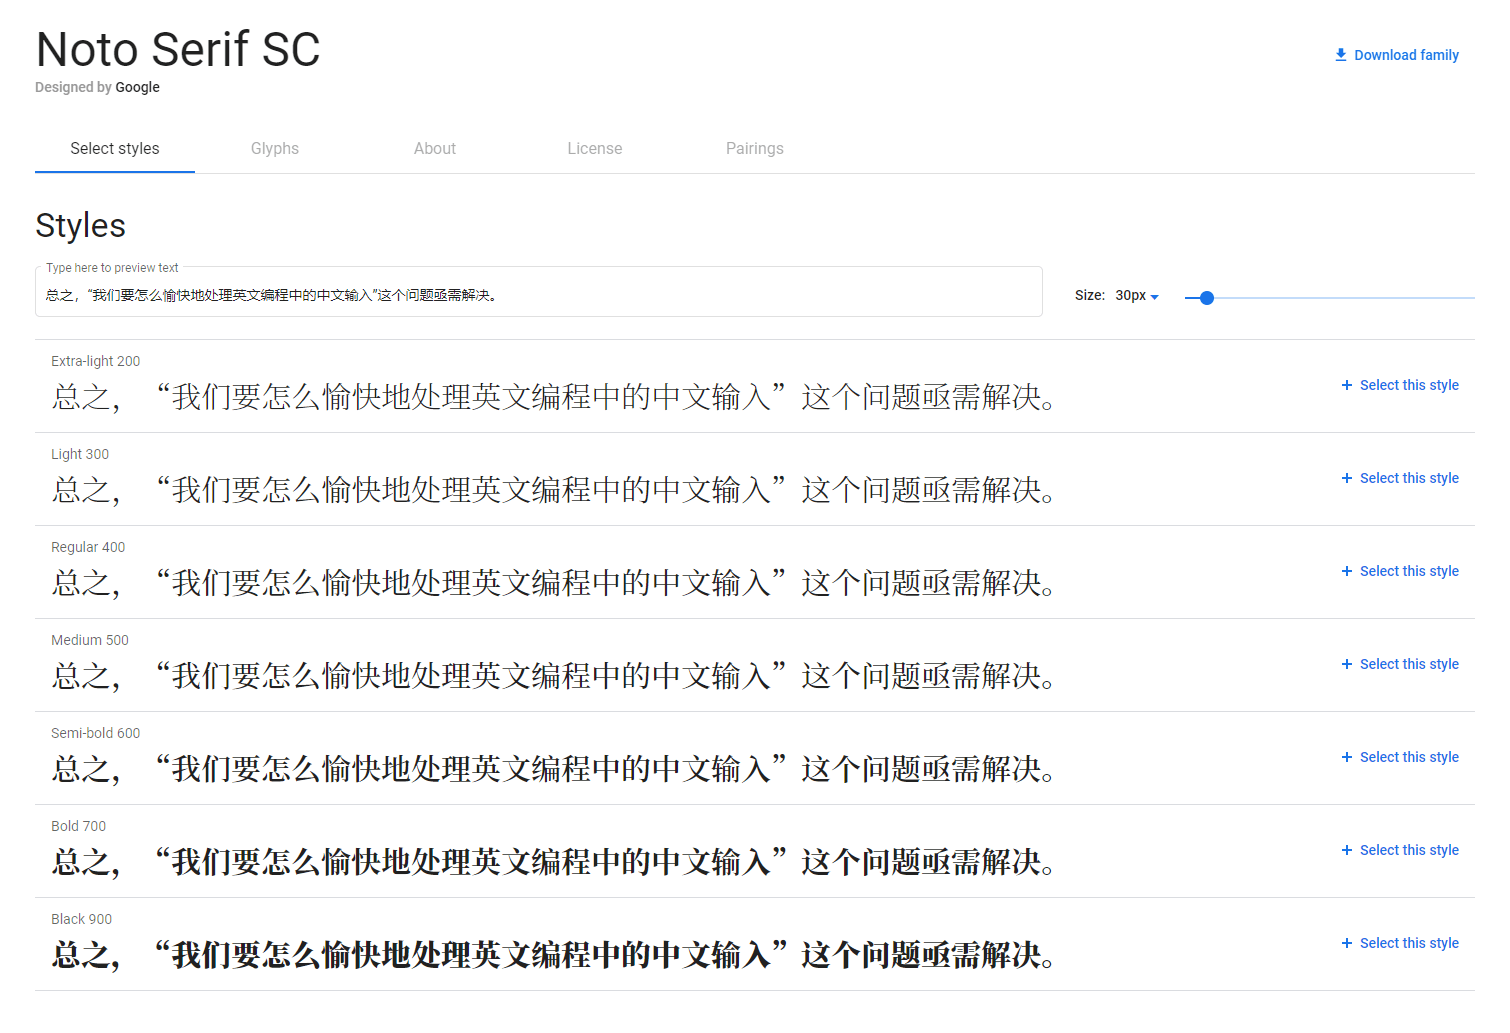
Task: Select this style for Extra-light 200
Action: click(x=1400, y=385)
